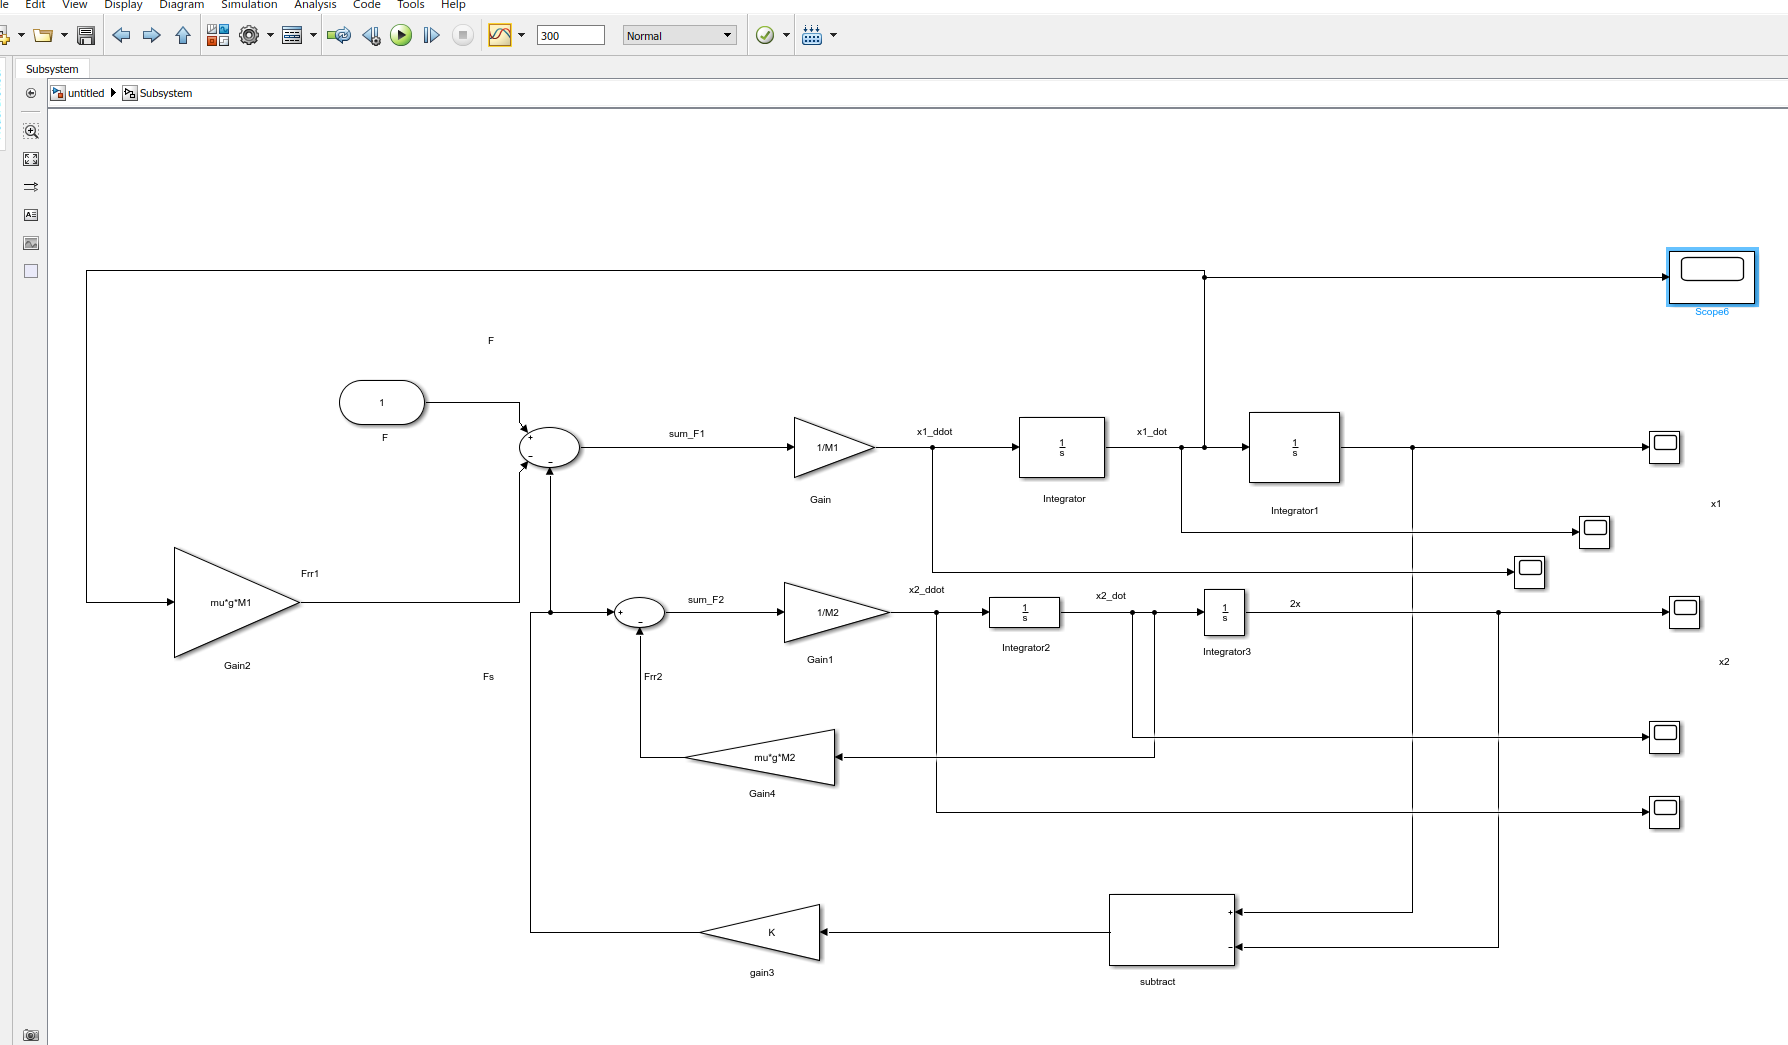Click the screenshot camera icon at bottom
1788x1045 pixels.
(x=31, y=1035)
